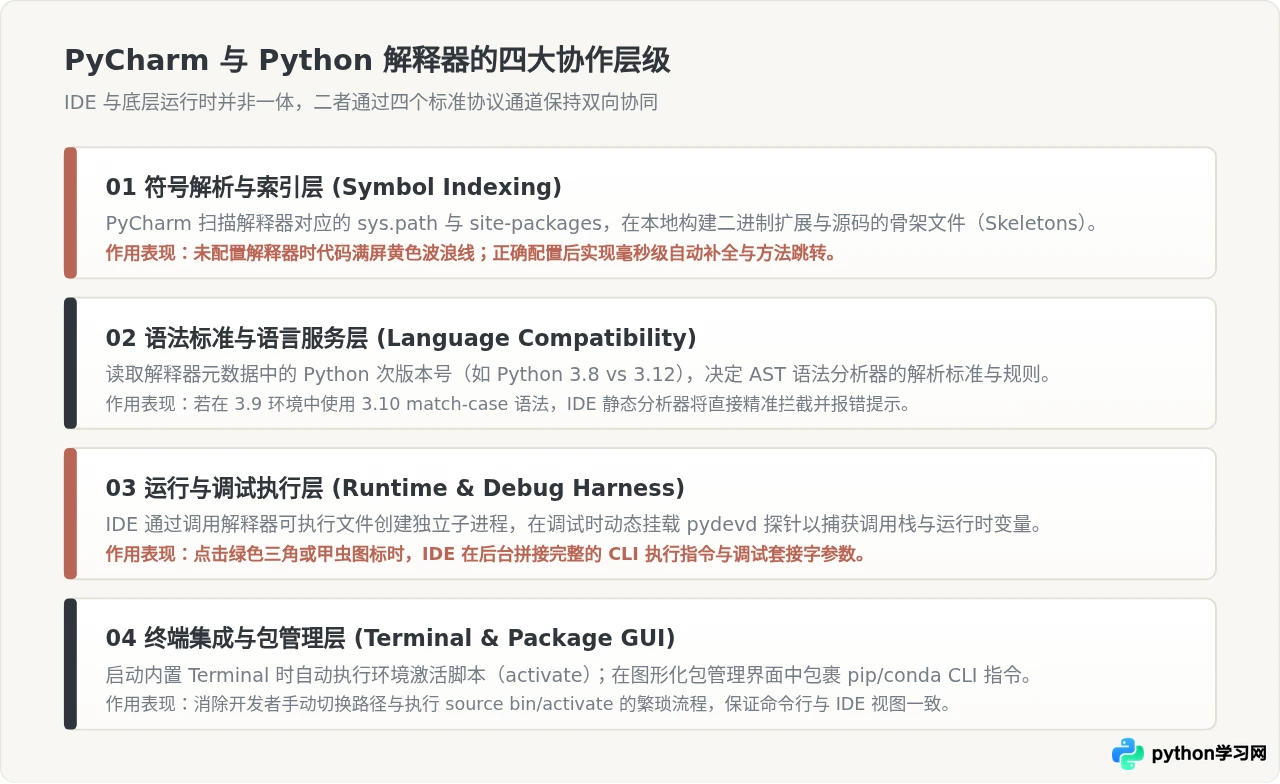Click the heading "04 终端集成与包管理层 (Terminal & Package GUI)"

[391, 638]
